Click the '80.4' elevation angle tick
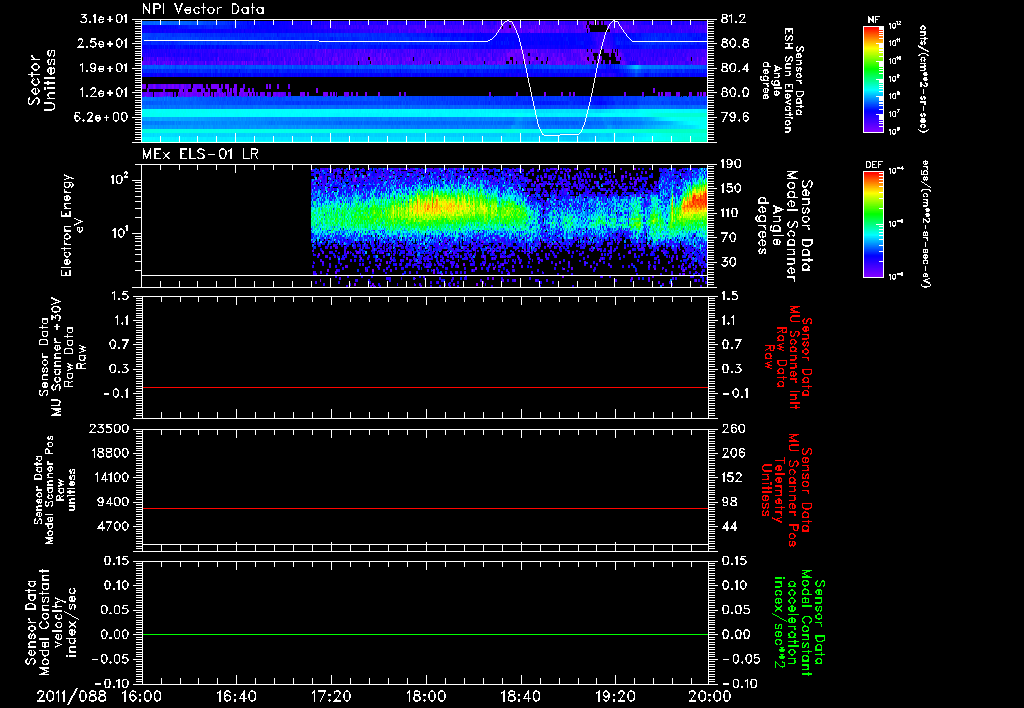 [x=734, y=68]
